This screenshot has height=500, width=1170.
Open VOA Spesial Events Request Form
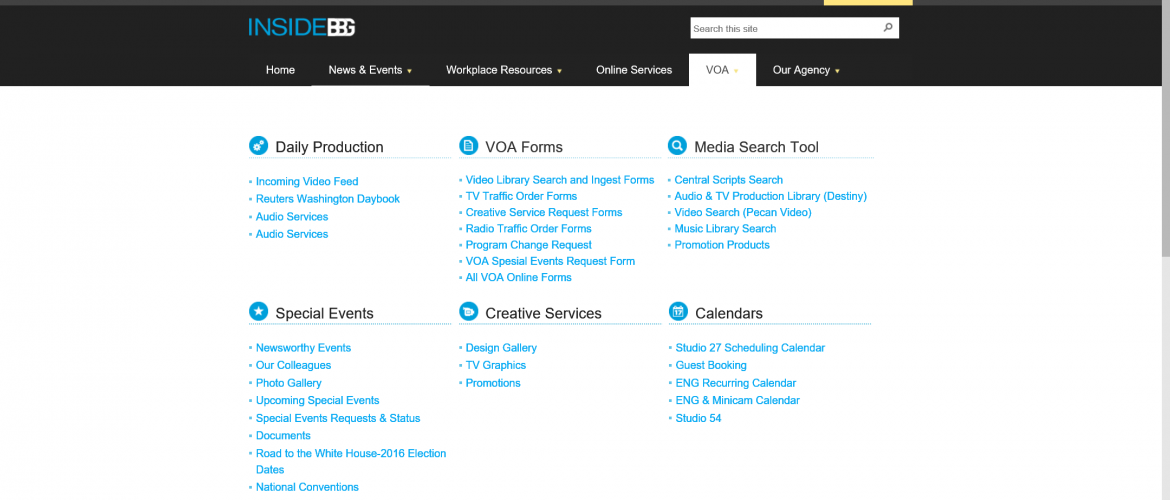point(550,261)
